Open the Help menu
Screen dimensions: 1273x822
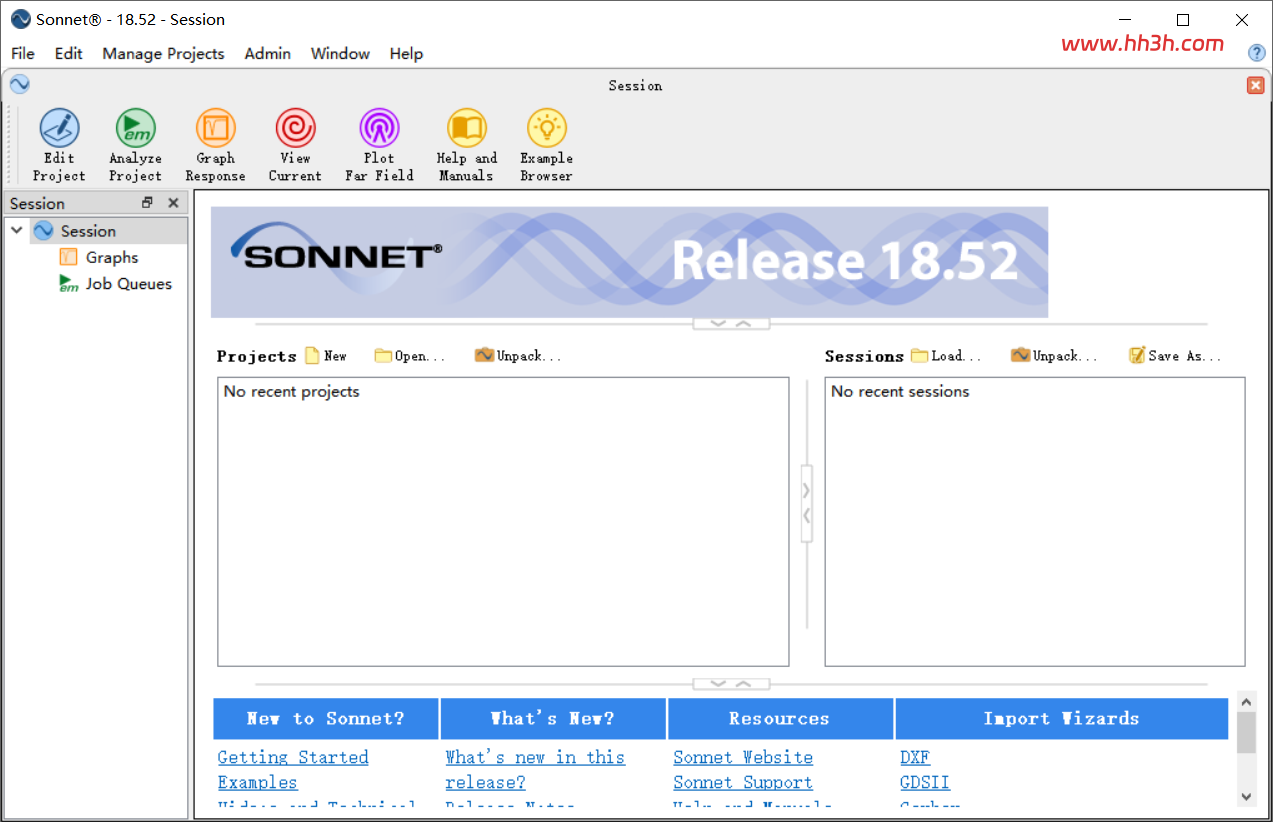[406, 54]
